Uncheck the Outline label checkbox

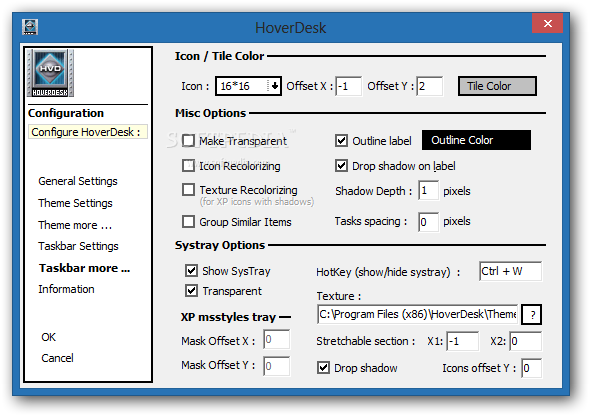[341, 141]
